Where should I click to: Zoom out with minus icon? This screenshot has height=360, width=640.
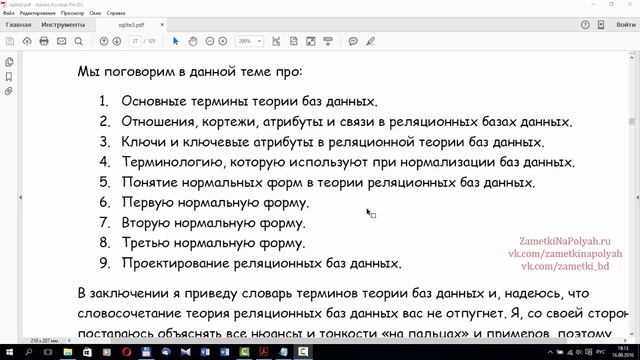tap(210, 41)
